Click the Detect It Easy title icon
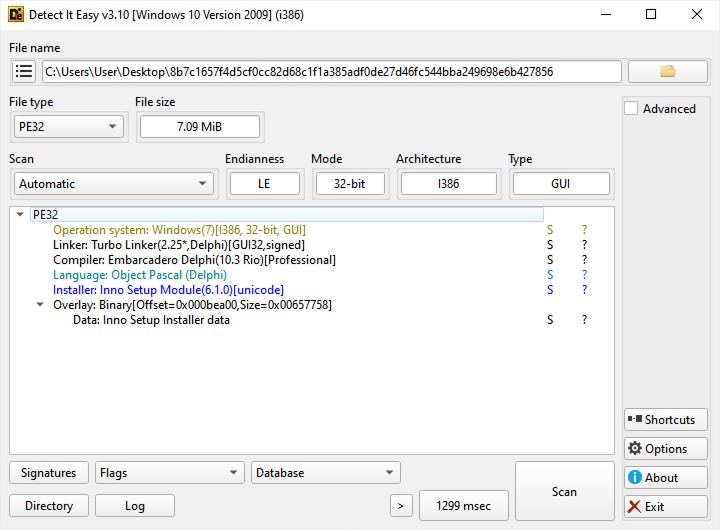 (x=17, y=14)
